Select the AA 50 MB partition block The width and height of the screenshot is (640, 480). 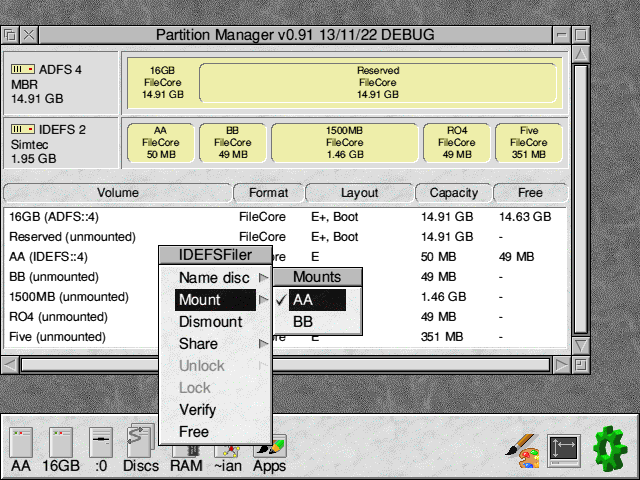click(x=160, y=142)
